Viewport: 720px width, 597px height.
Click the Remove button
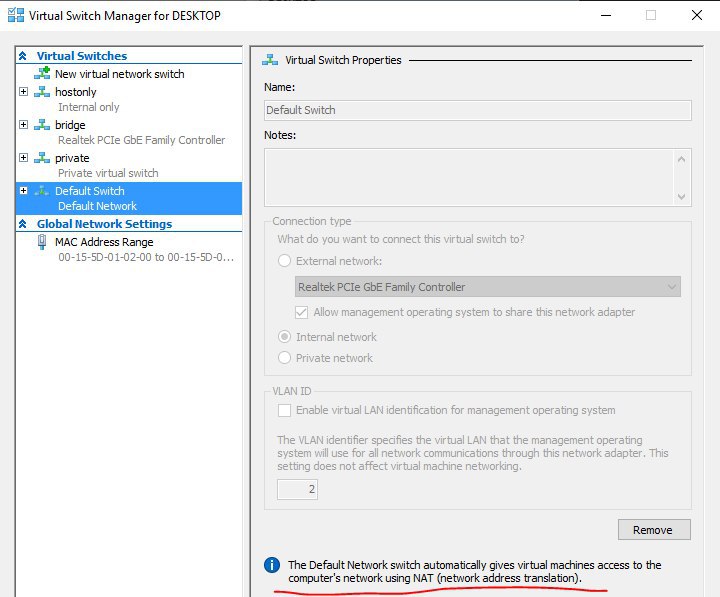654,530
